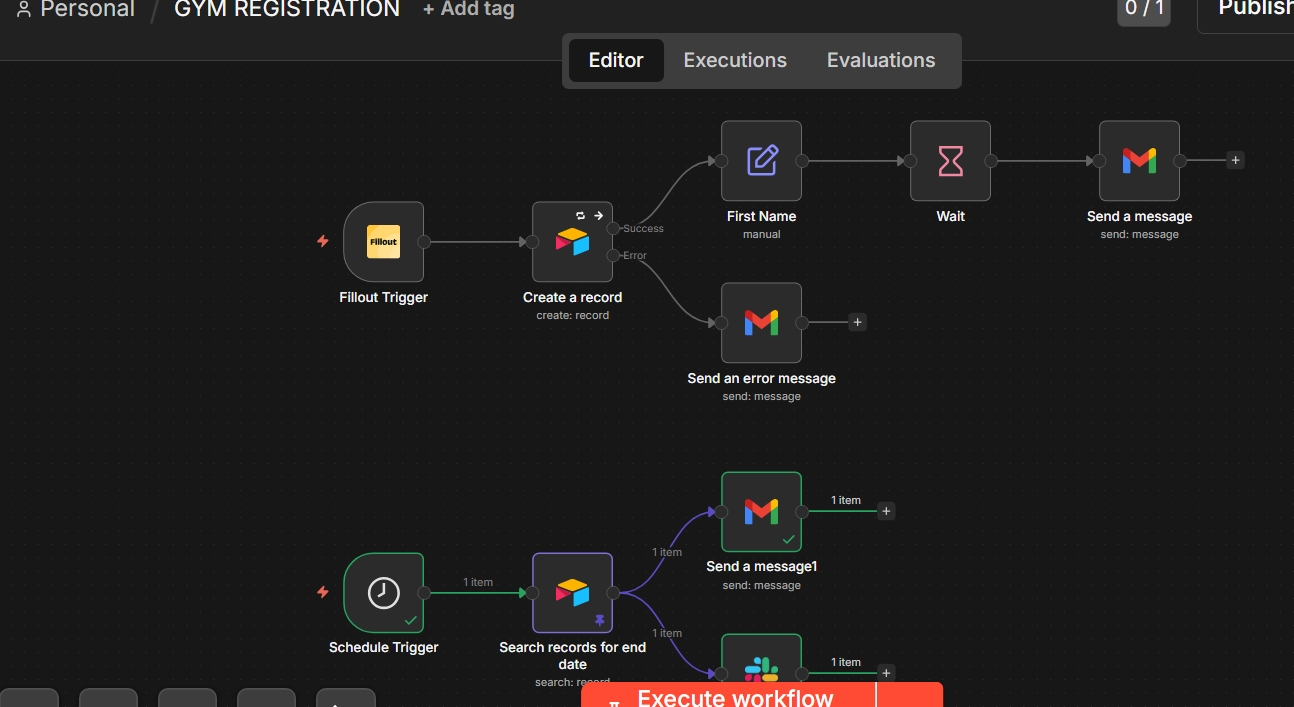1294x707 pixels.
Task: Click lightning bolt beside Schedule Trigger
Action: (x=322, y=592)
